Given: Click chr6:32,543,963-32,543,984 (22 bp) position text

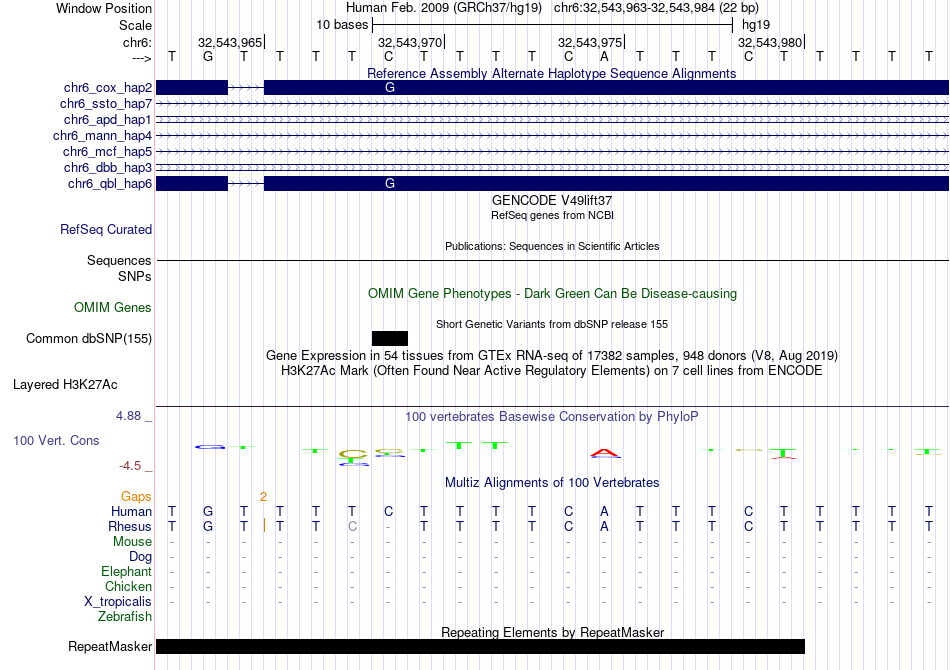Looking at the screenshot, I should [656, 8].
